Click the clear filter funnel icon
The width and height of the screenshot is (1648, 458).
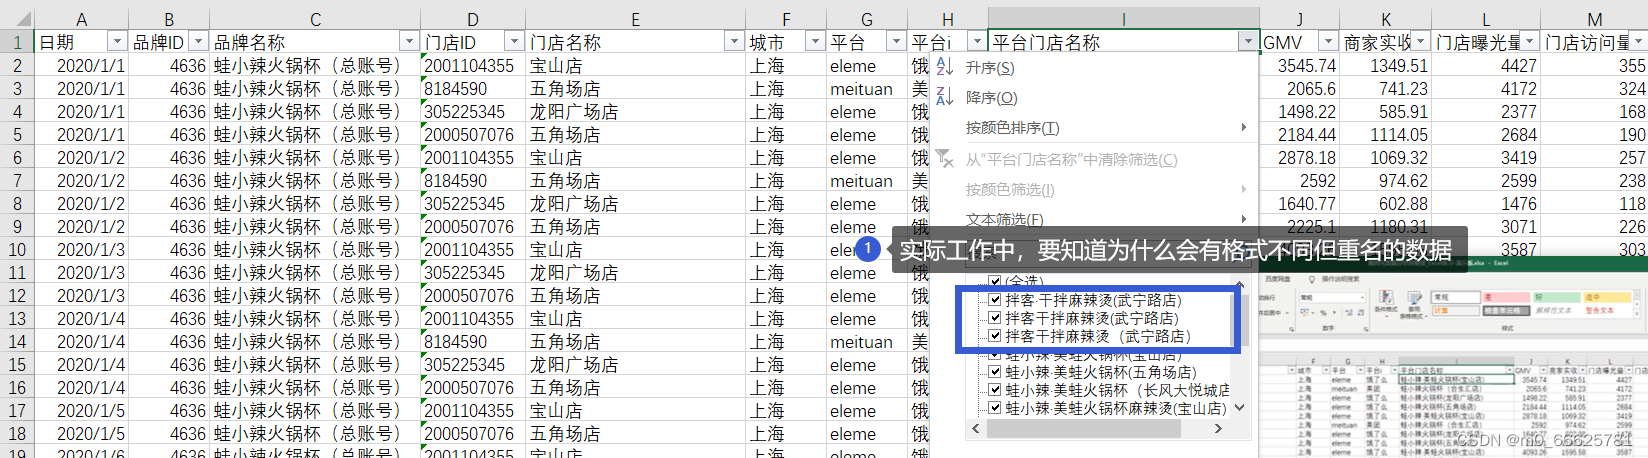tap(945, 158)
